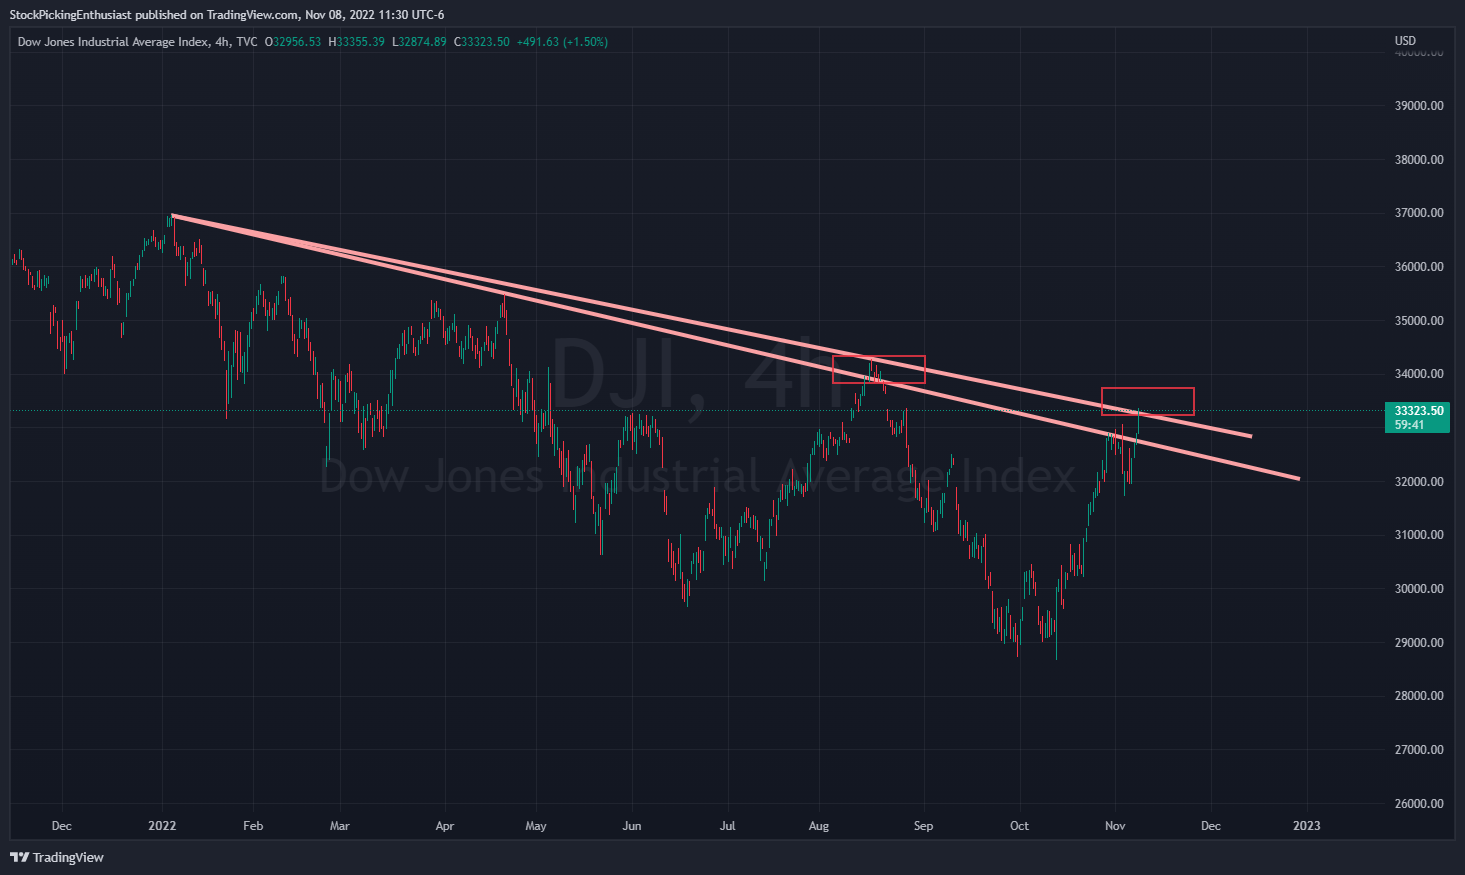Click the USD currency label
This screenshot has height=875, width=1465.
click(1405, 41)
